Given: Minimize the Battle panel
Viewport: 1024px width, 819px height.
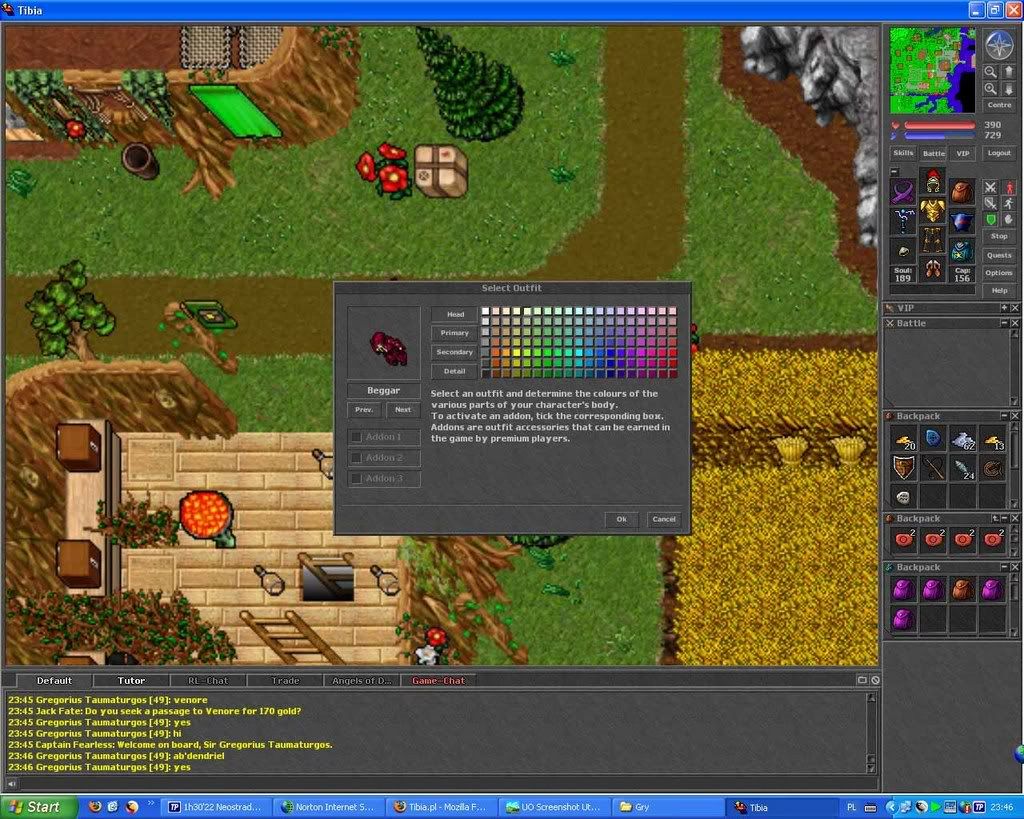Looking at the screenshot, I should point(1004,323).
